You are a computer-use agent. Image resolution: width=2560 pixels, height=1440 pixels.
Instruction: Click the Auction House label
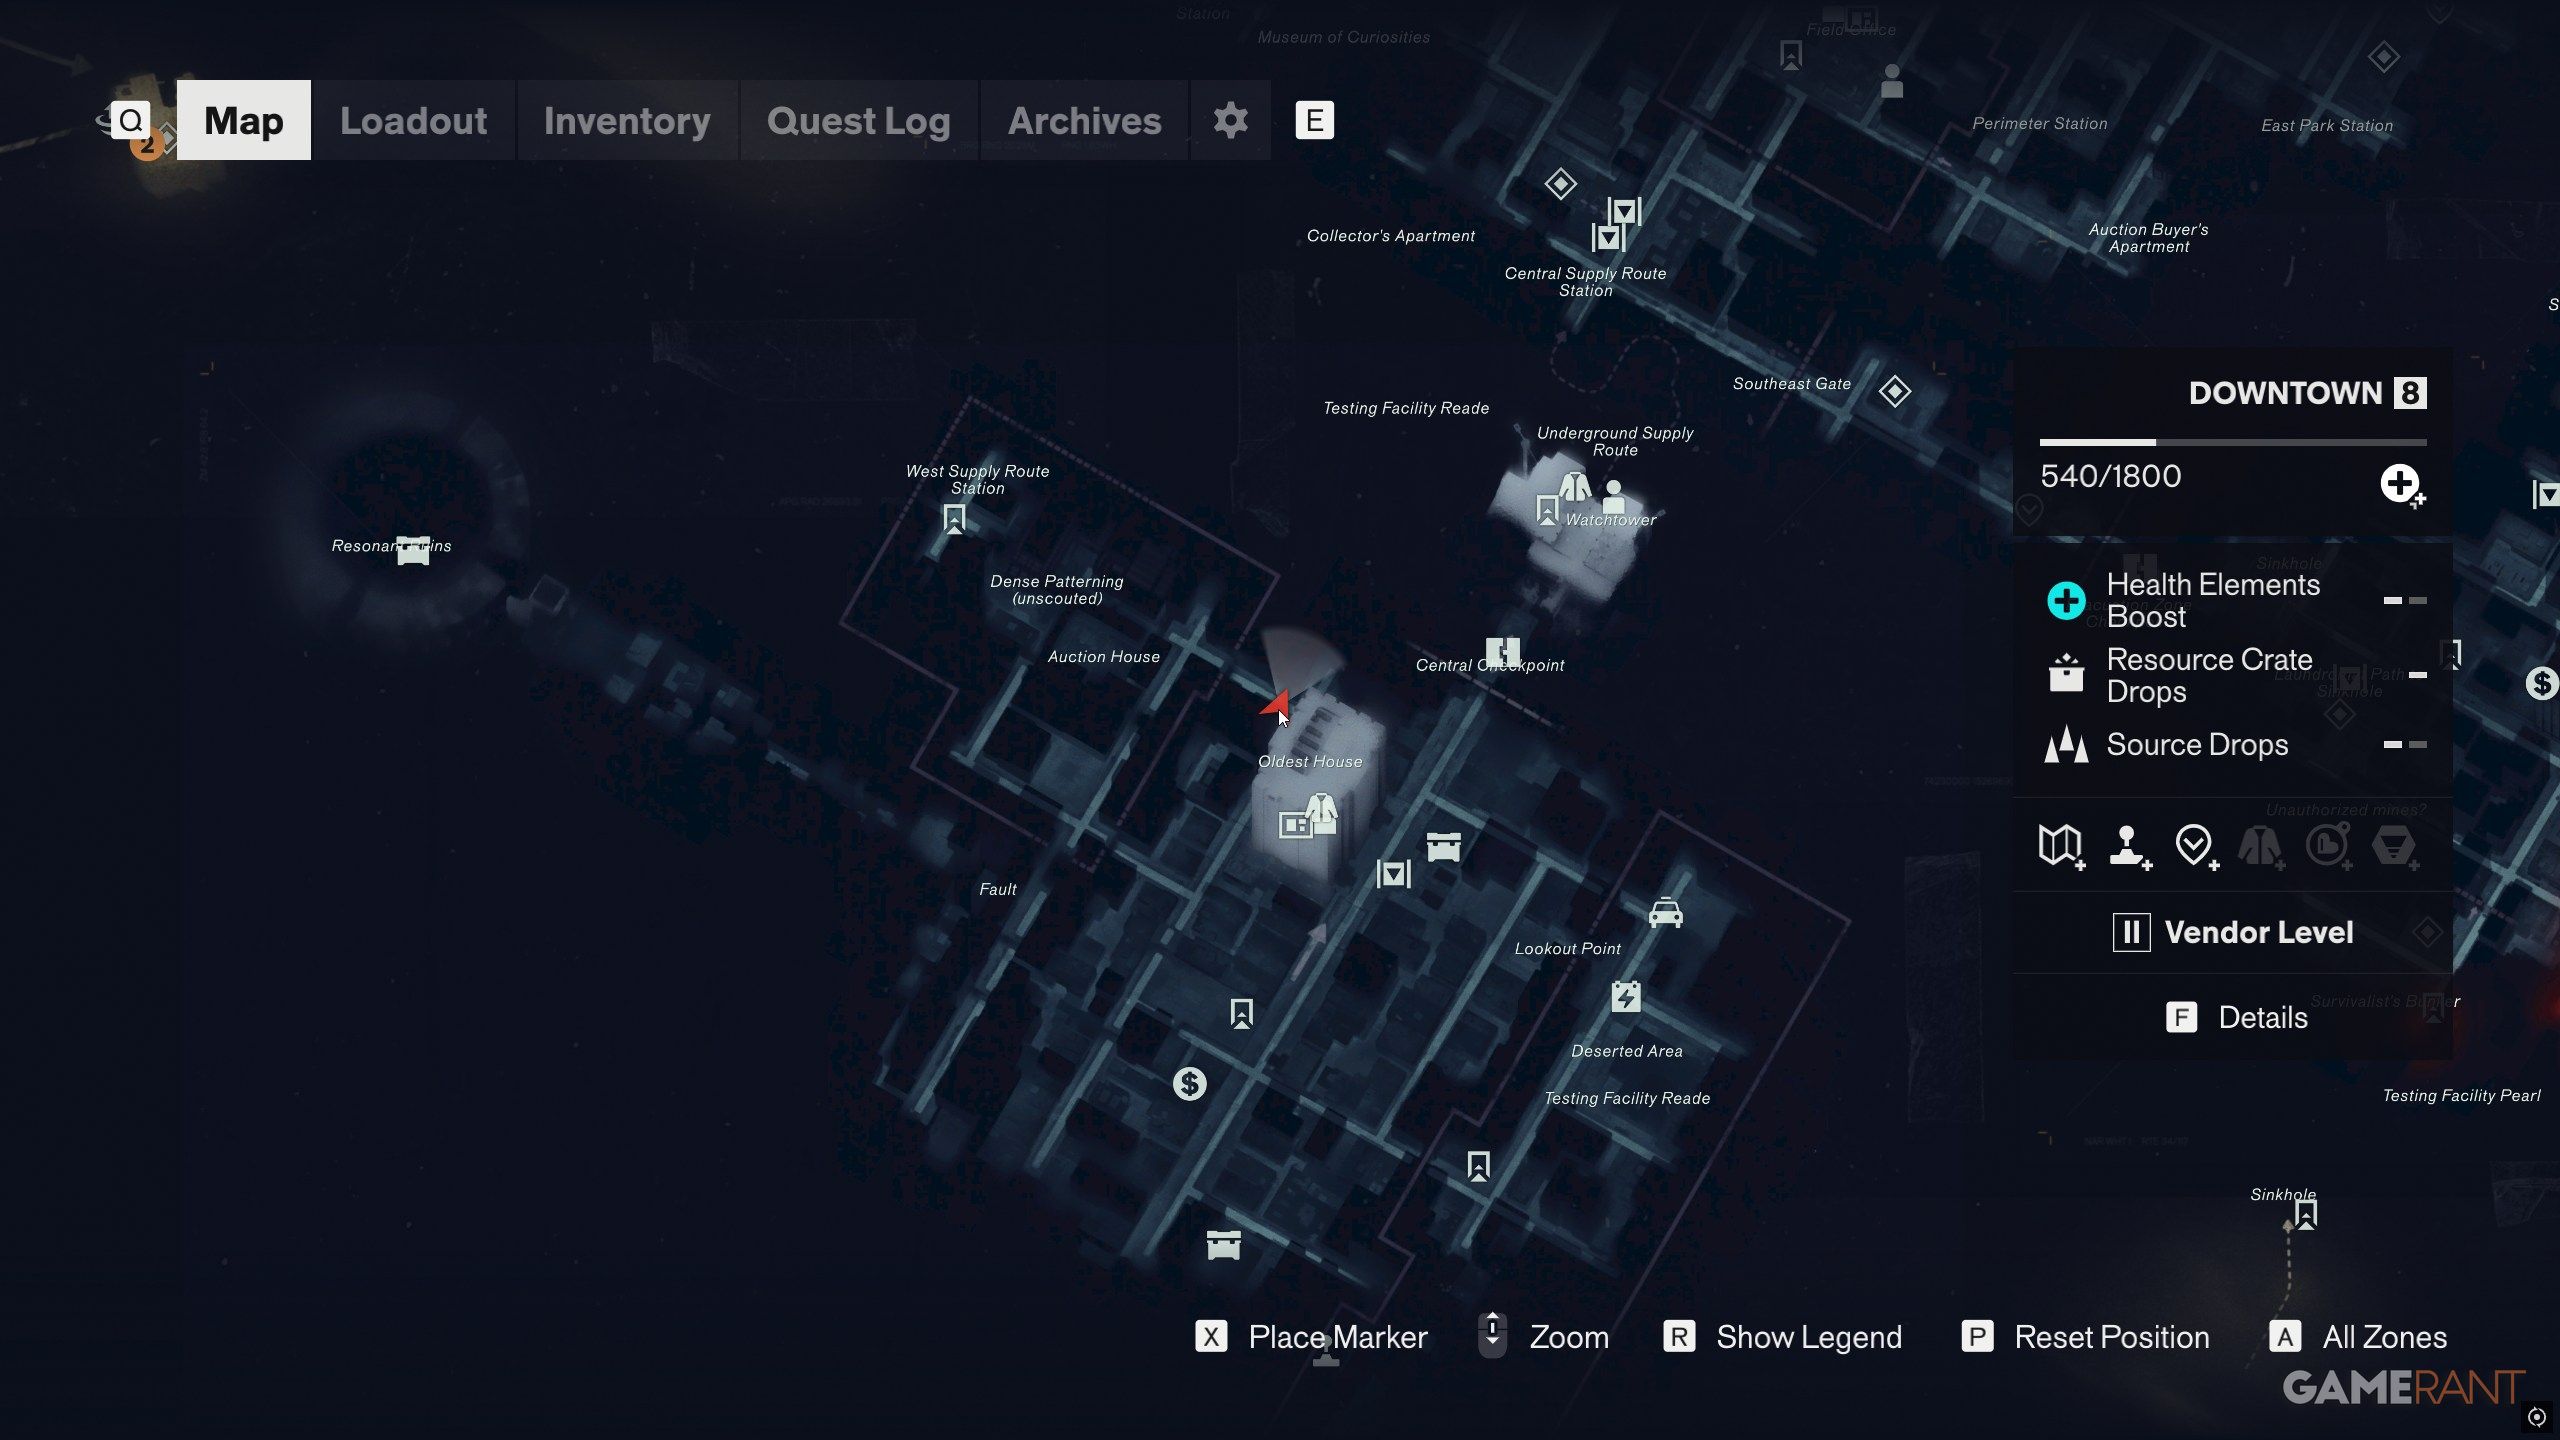[x=1104, y=656]
